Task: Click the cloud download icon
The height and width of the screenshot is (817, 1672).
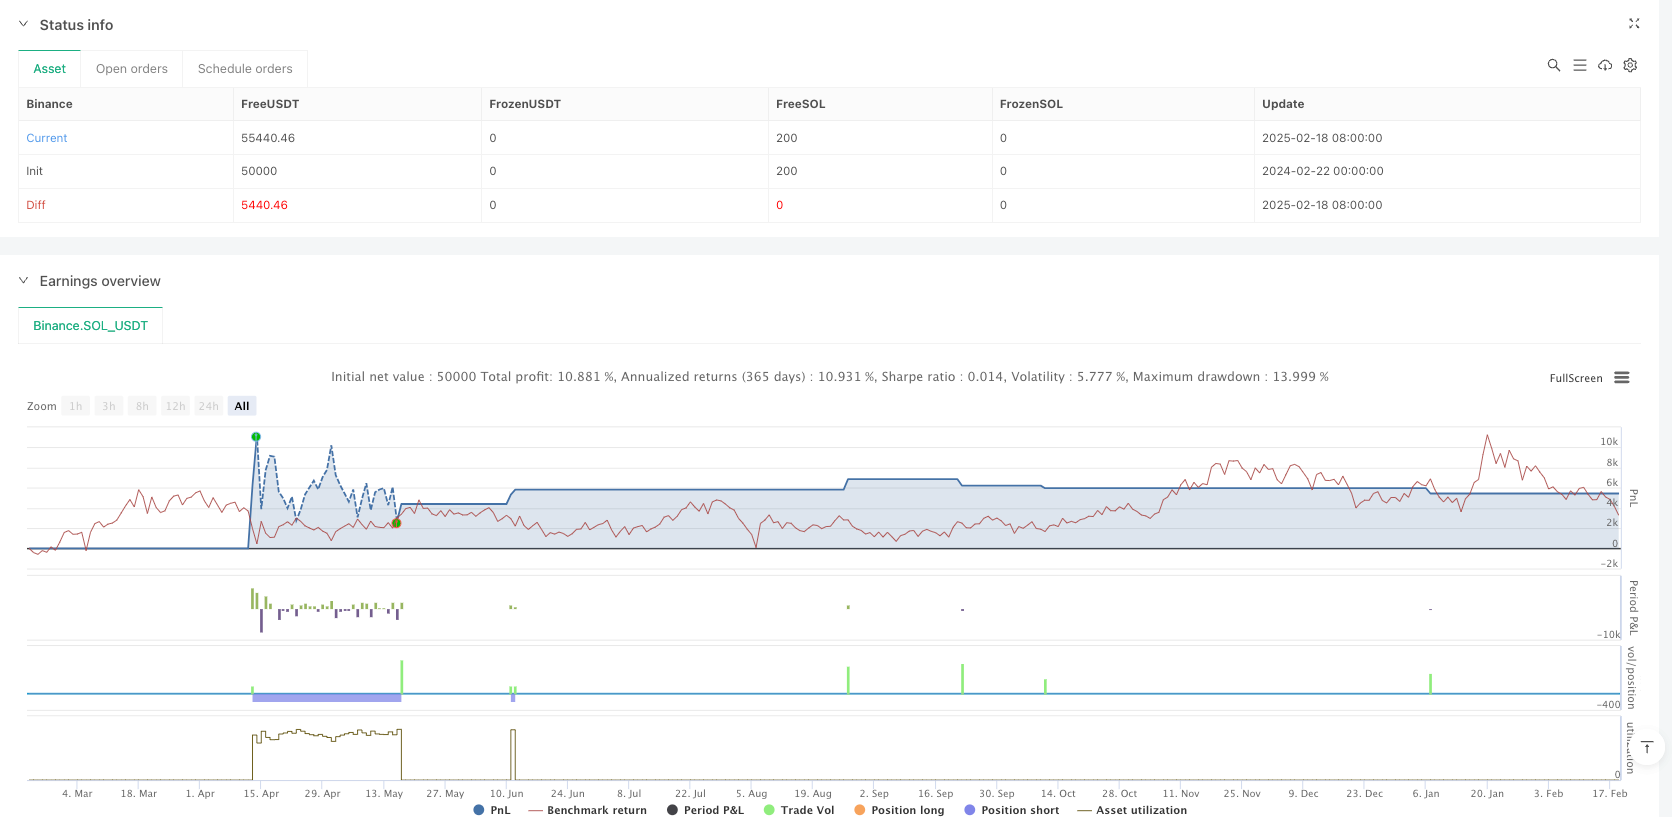Action: tap(1605, 65)
